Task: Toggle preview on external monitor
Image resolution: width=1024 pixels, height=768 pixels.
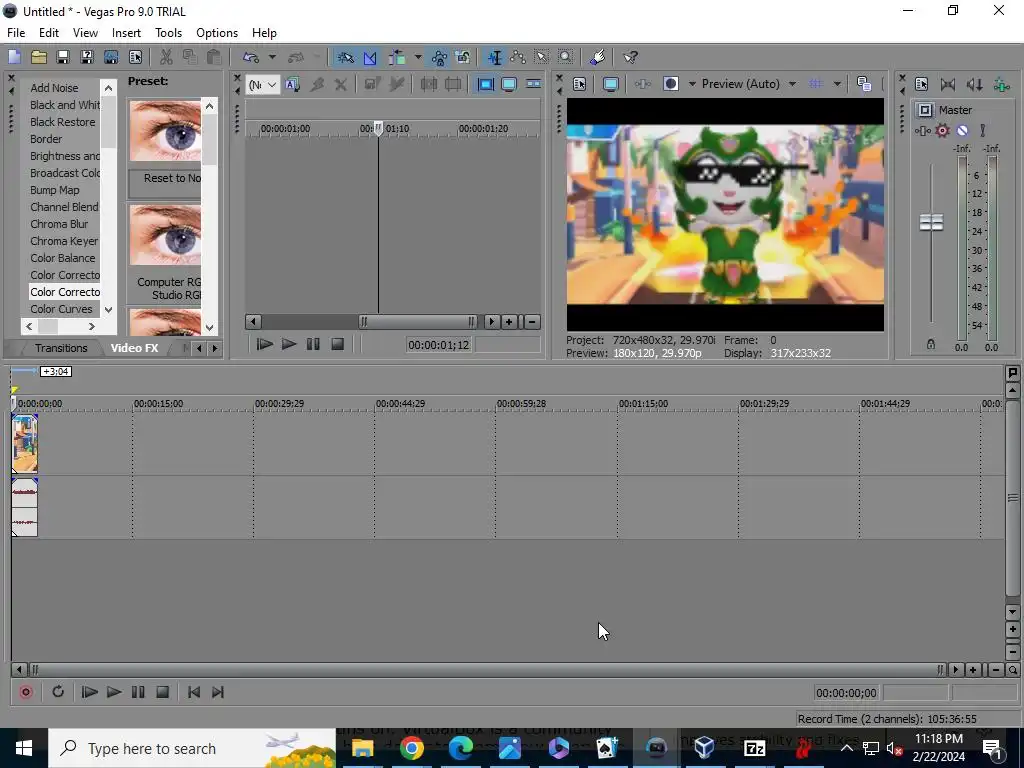Action: pyautogui.click(x=611, y=84)
